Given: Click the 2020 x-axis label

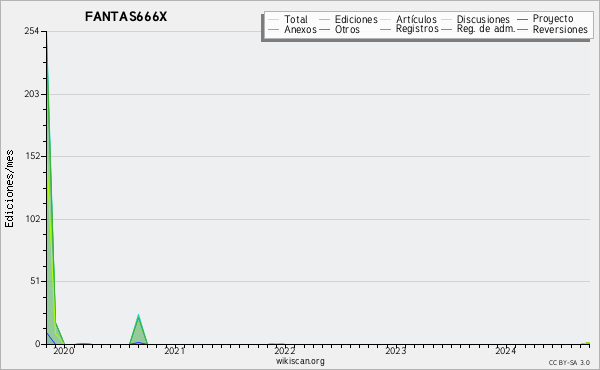Looking at the screenshot, I should coord(64,351).
